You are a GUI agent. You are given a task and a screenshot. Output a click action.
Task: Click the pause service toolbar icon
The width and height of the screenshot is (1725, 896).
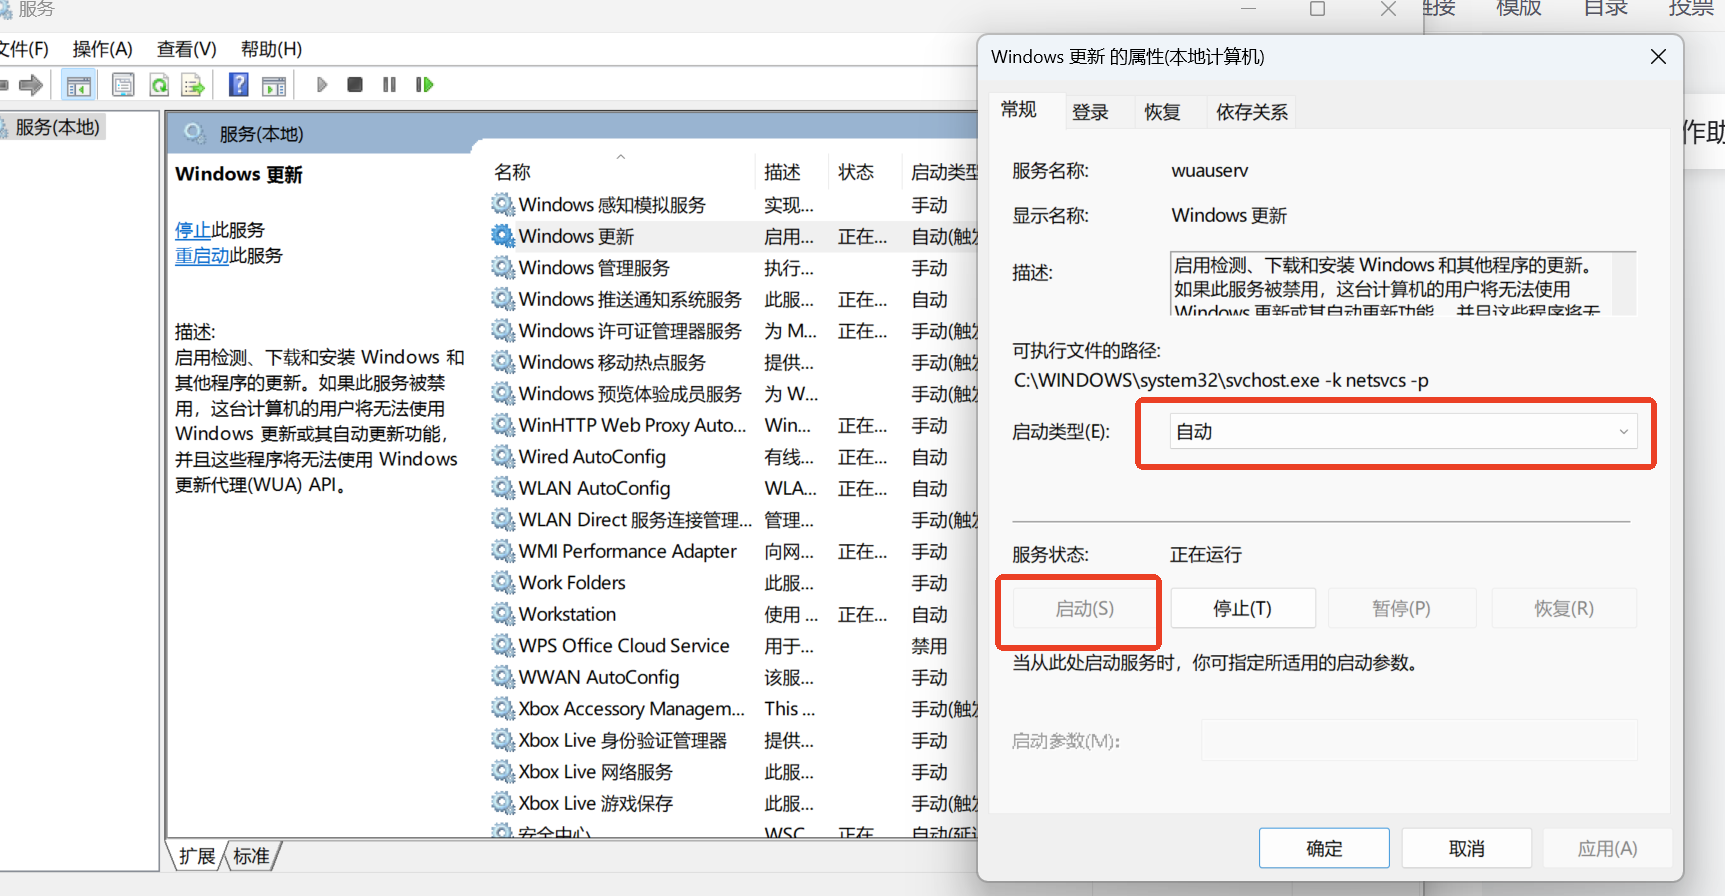click(x=389, y=85)
